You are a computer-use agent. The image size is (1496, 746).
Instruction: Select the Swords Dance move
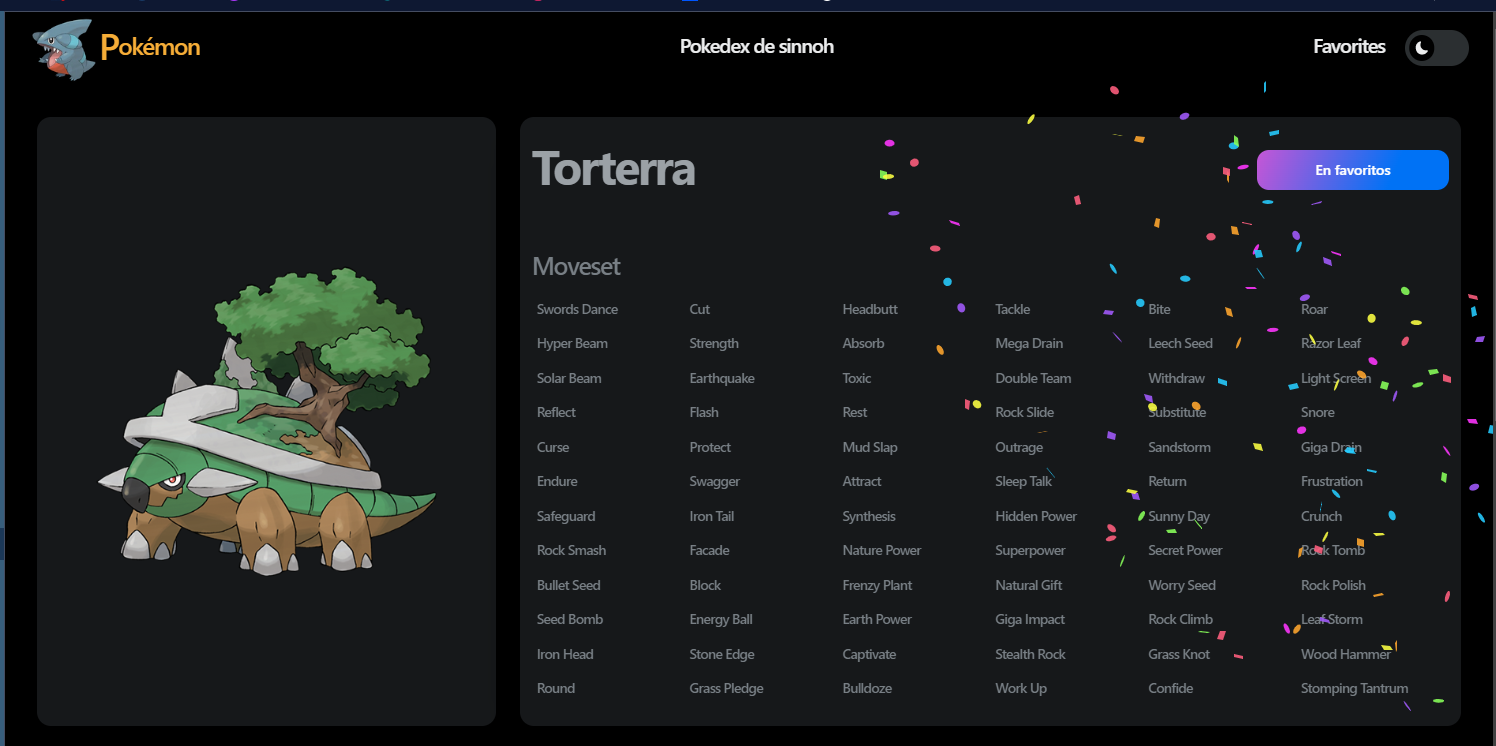tap(577, 309)
